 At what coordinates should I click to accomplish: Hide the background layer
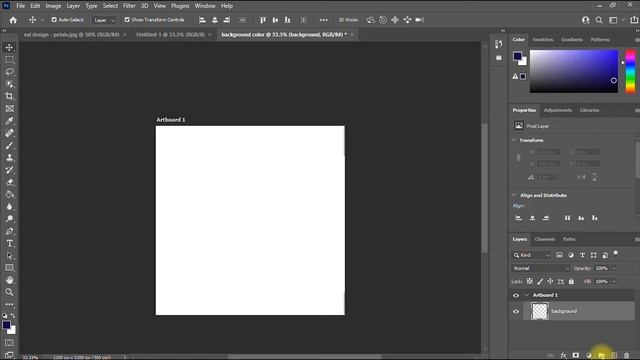[x=516, y=311]
